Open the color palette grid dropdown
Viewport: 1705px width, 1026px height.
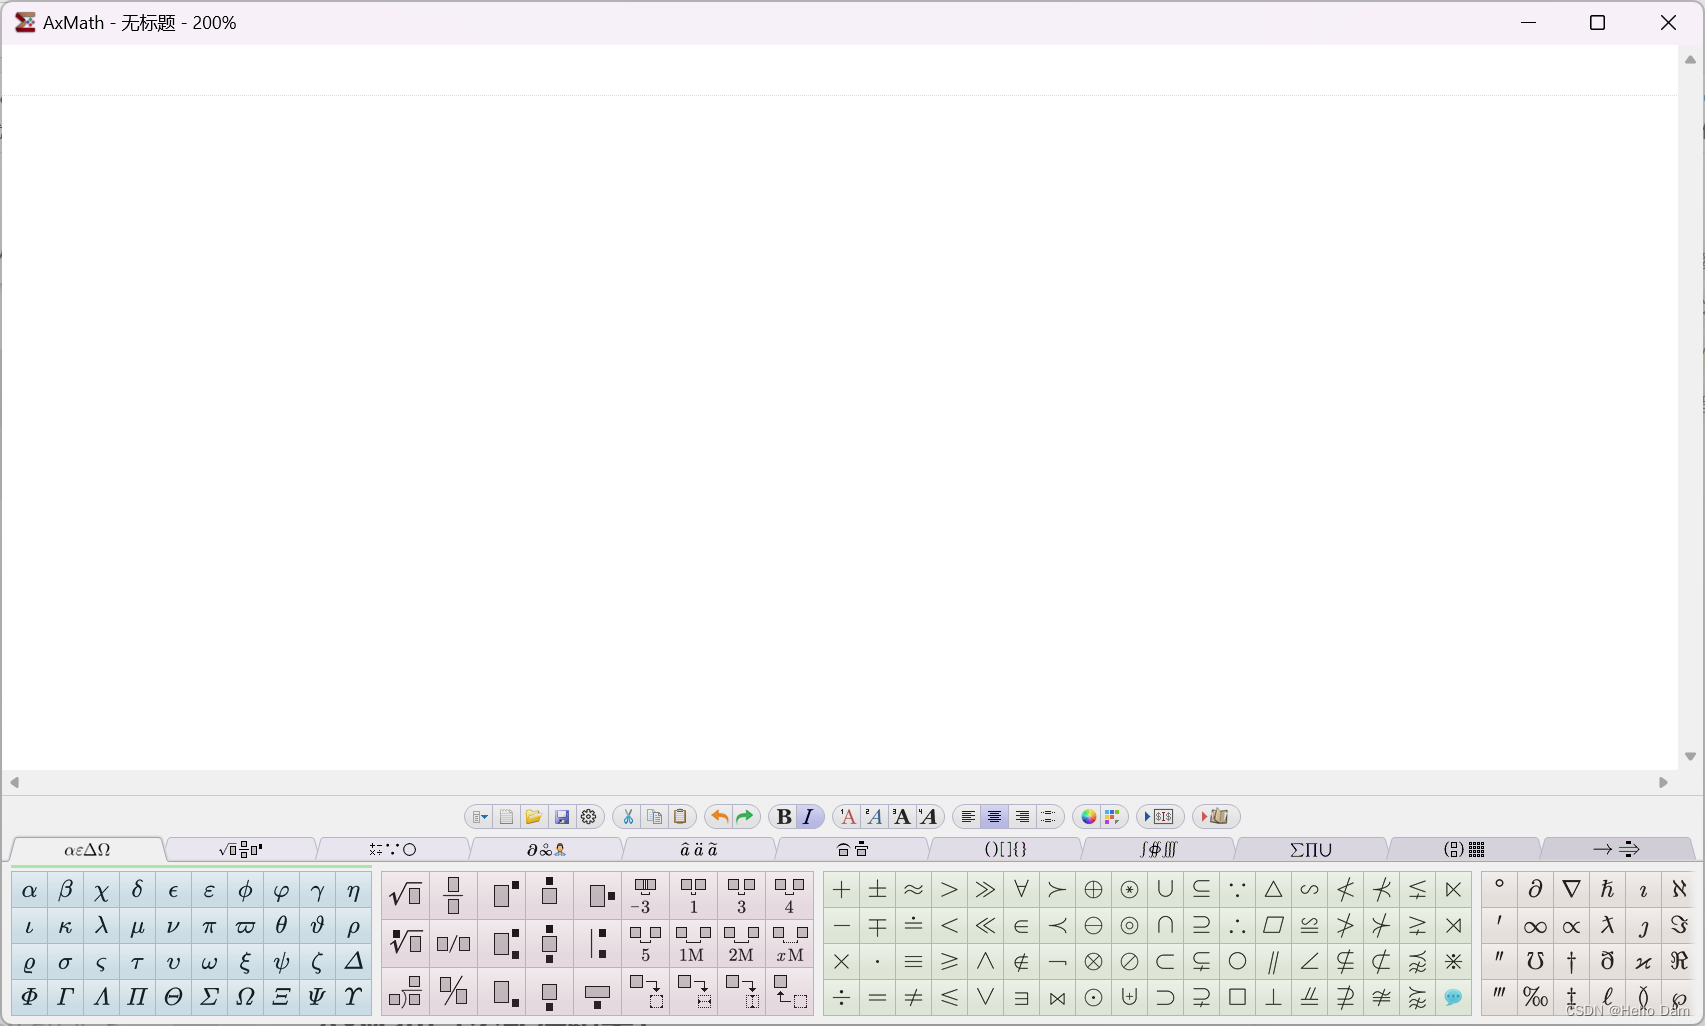tap(1112, 817)
